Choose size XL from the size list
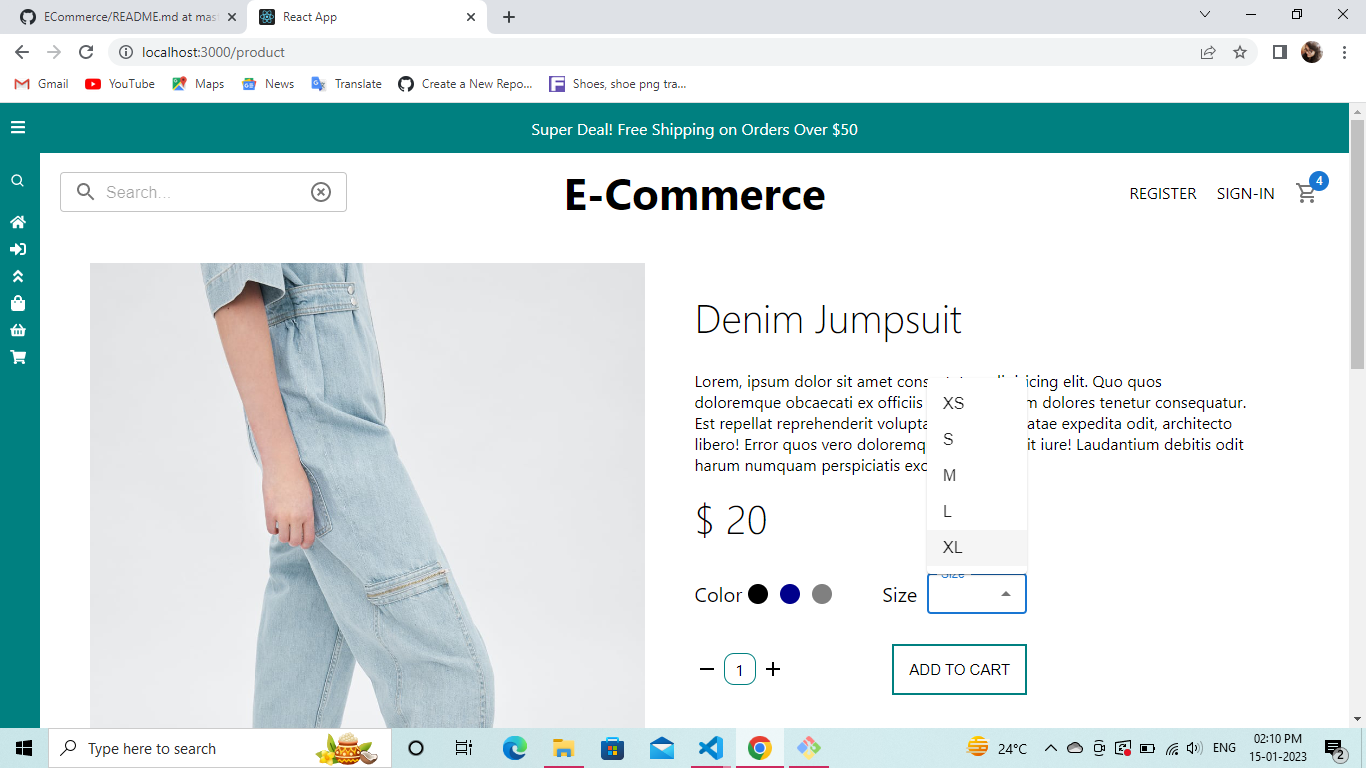The image size is (1366, 768). coord(952,547)
